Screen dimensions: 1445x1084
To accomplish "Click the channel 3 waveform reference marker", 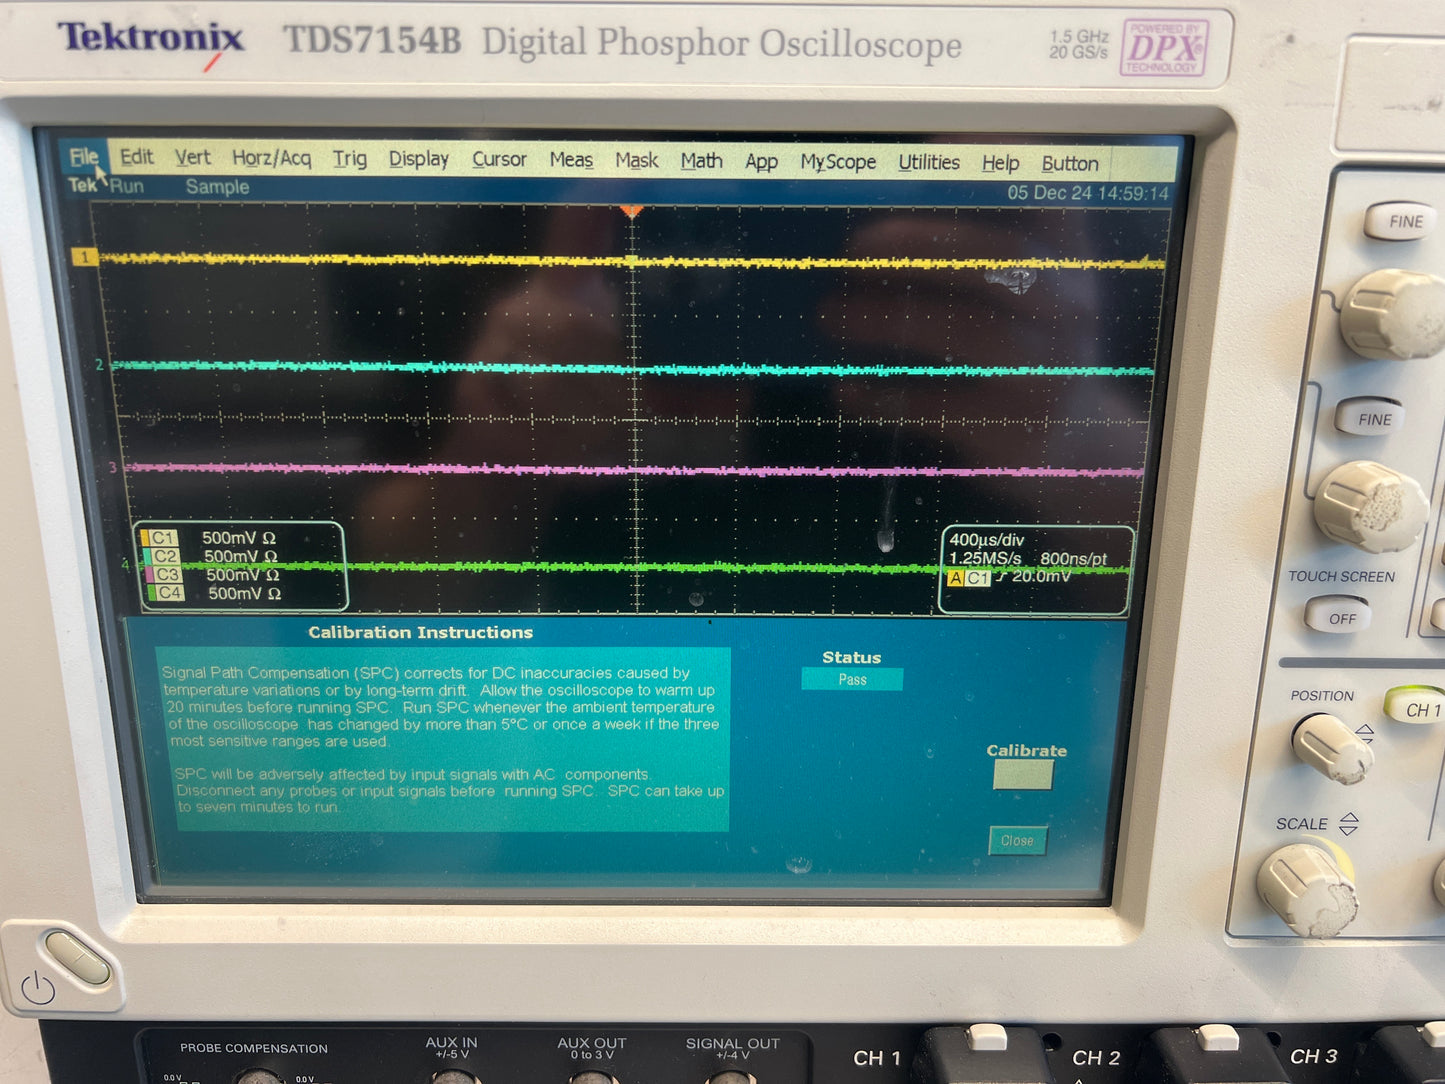I will point(112,468).
